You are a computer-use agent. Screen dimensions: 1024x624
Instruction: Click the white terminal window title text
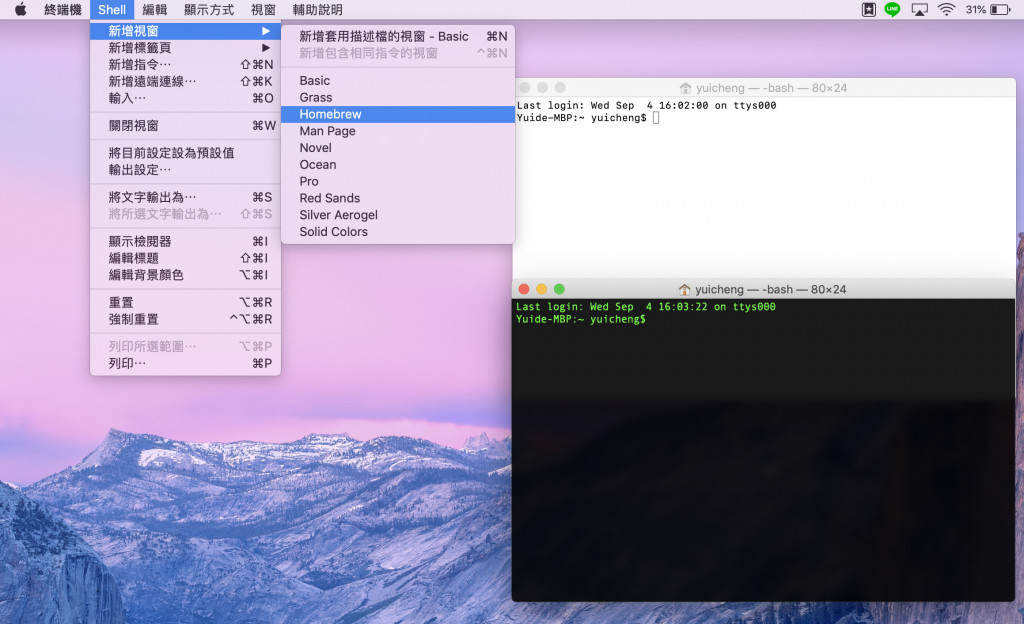coord(771,87)
